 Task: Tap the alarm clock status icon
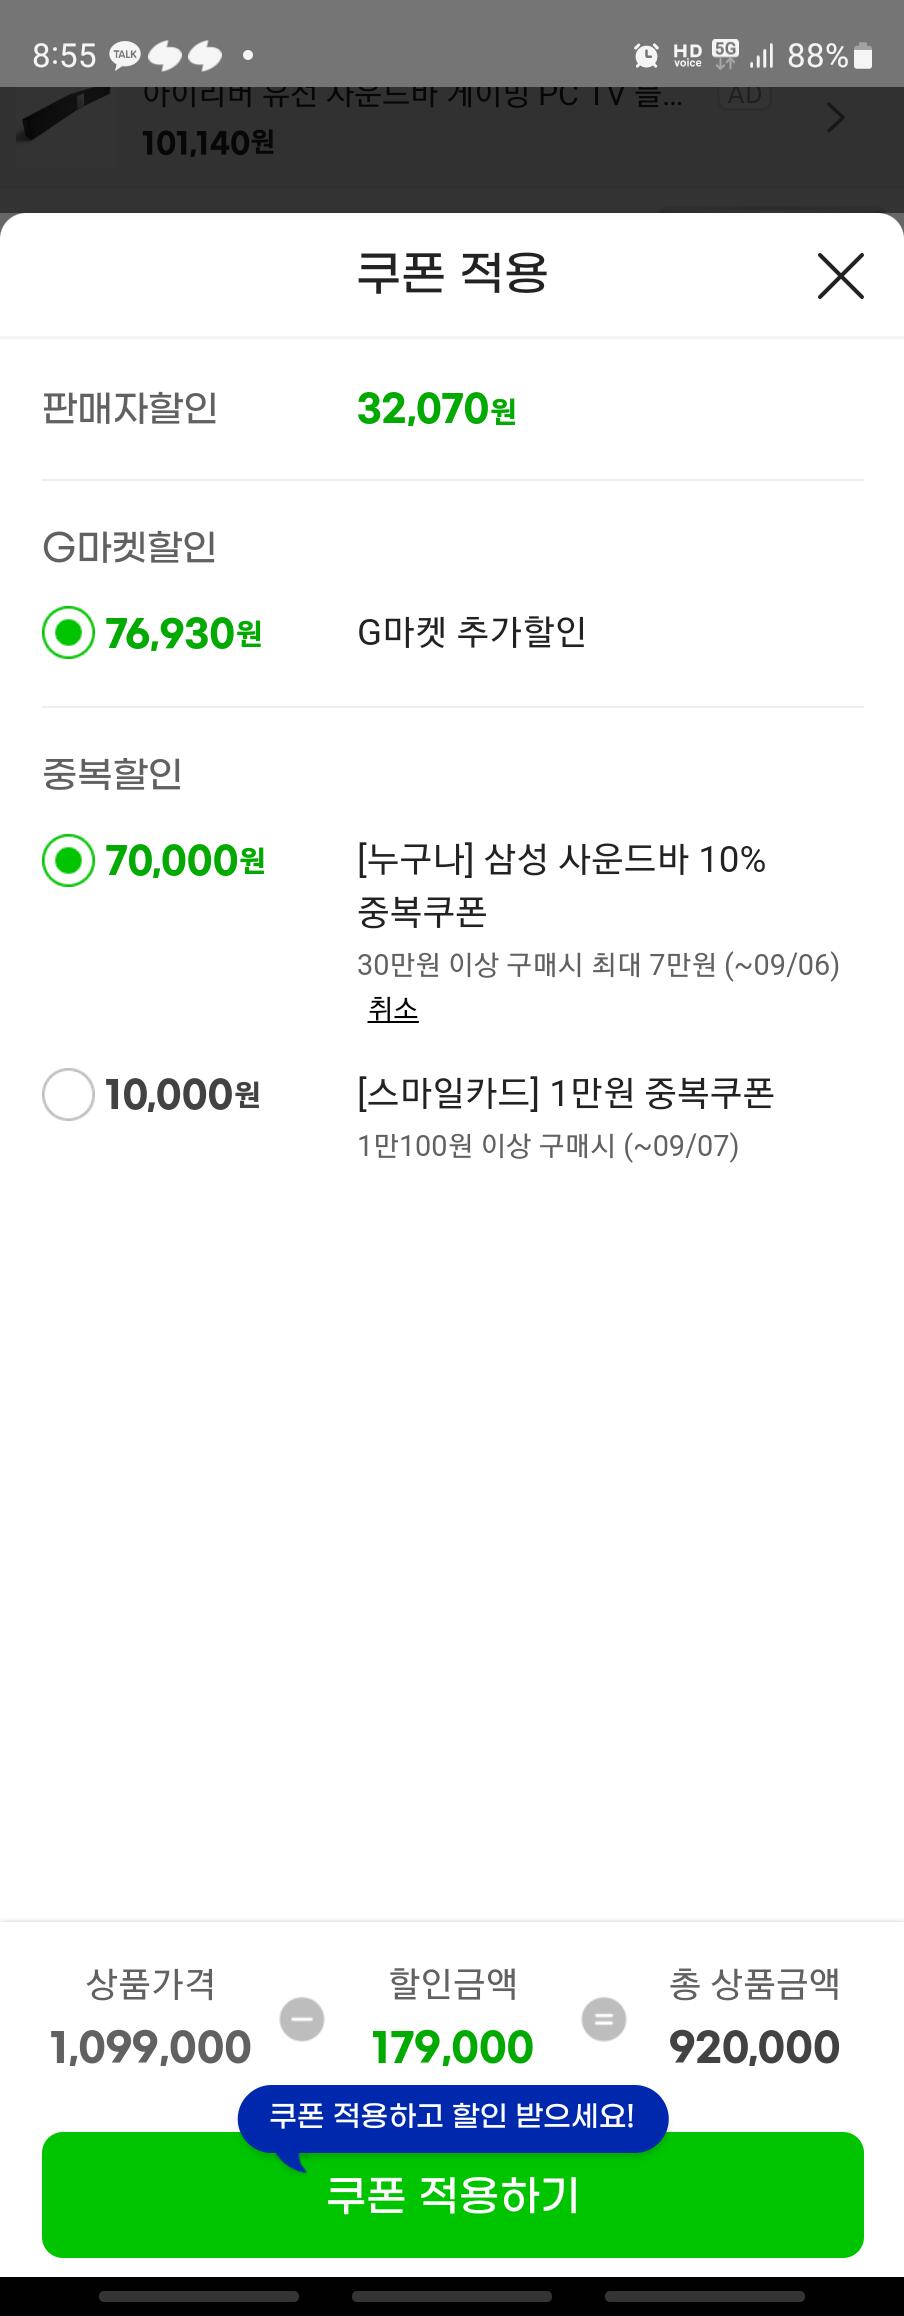click(x=646, y=56)
